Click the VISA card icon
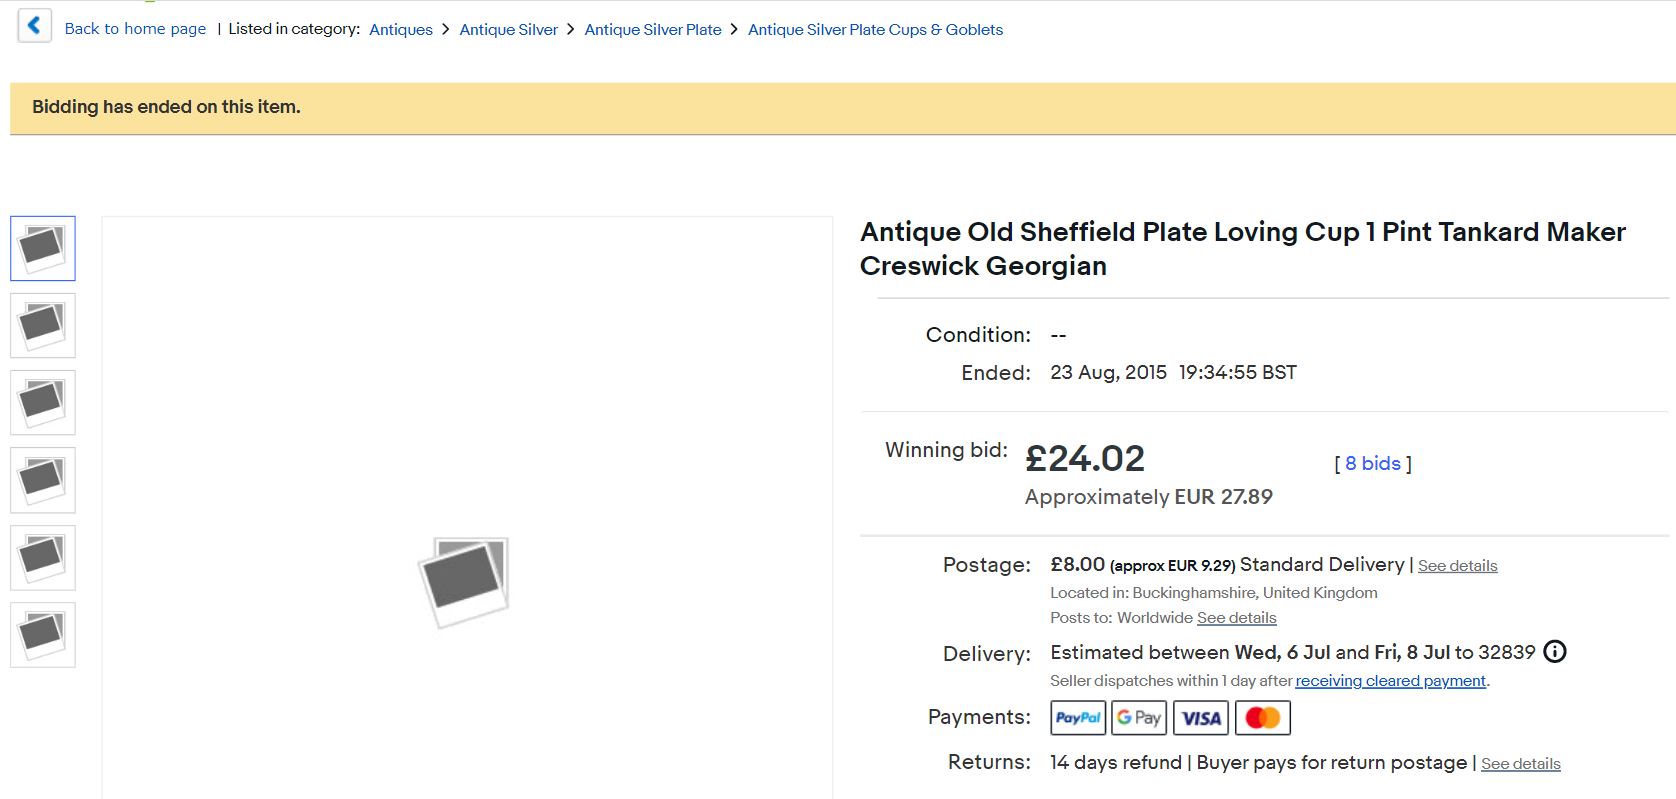Viewport: 1676px width, 799px height. [1201, 718]
